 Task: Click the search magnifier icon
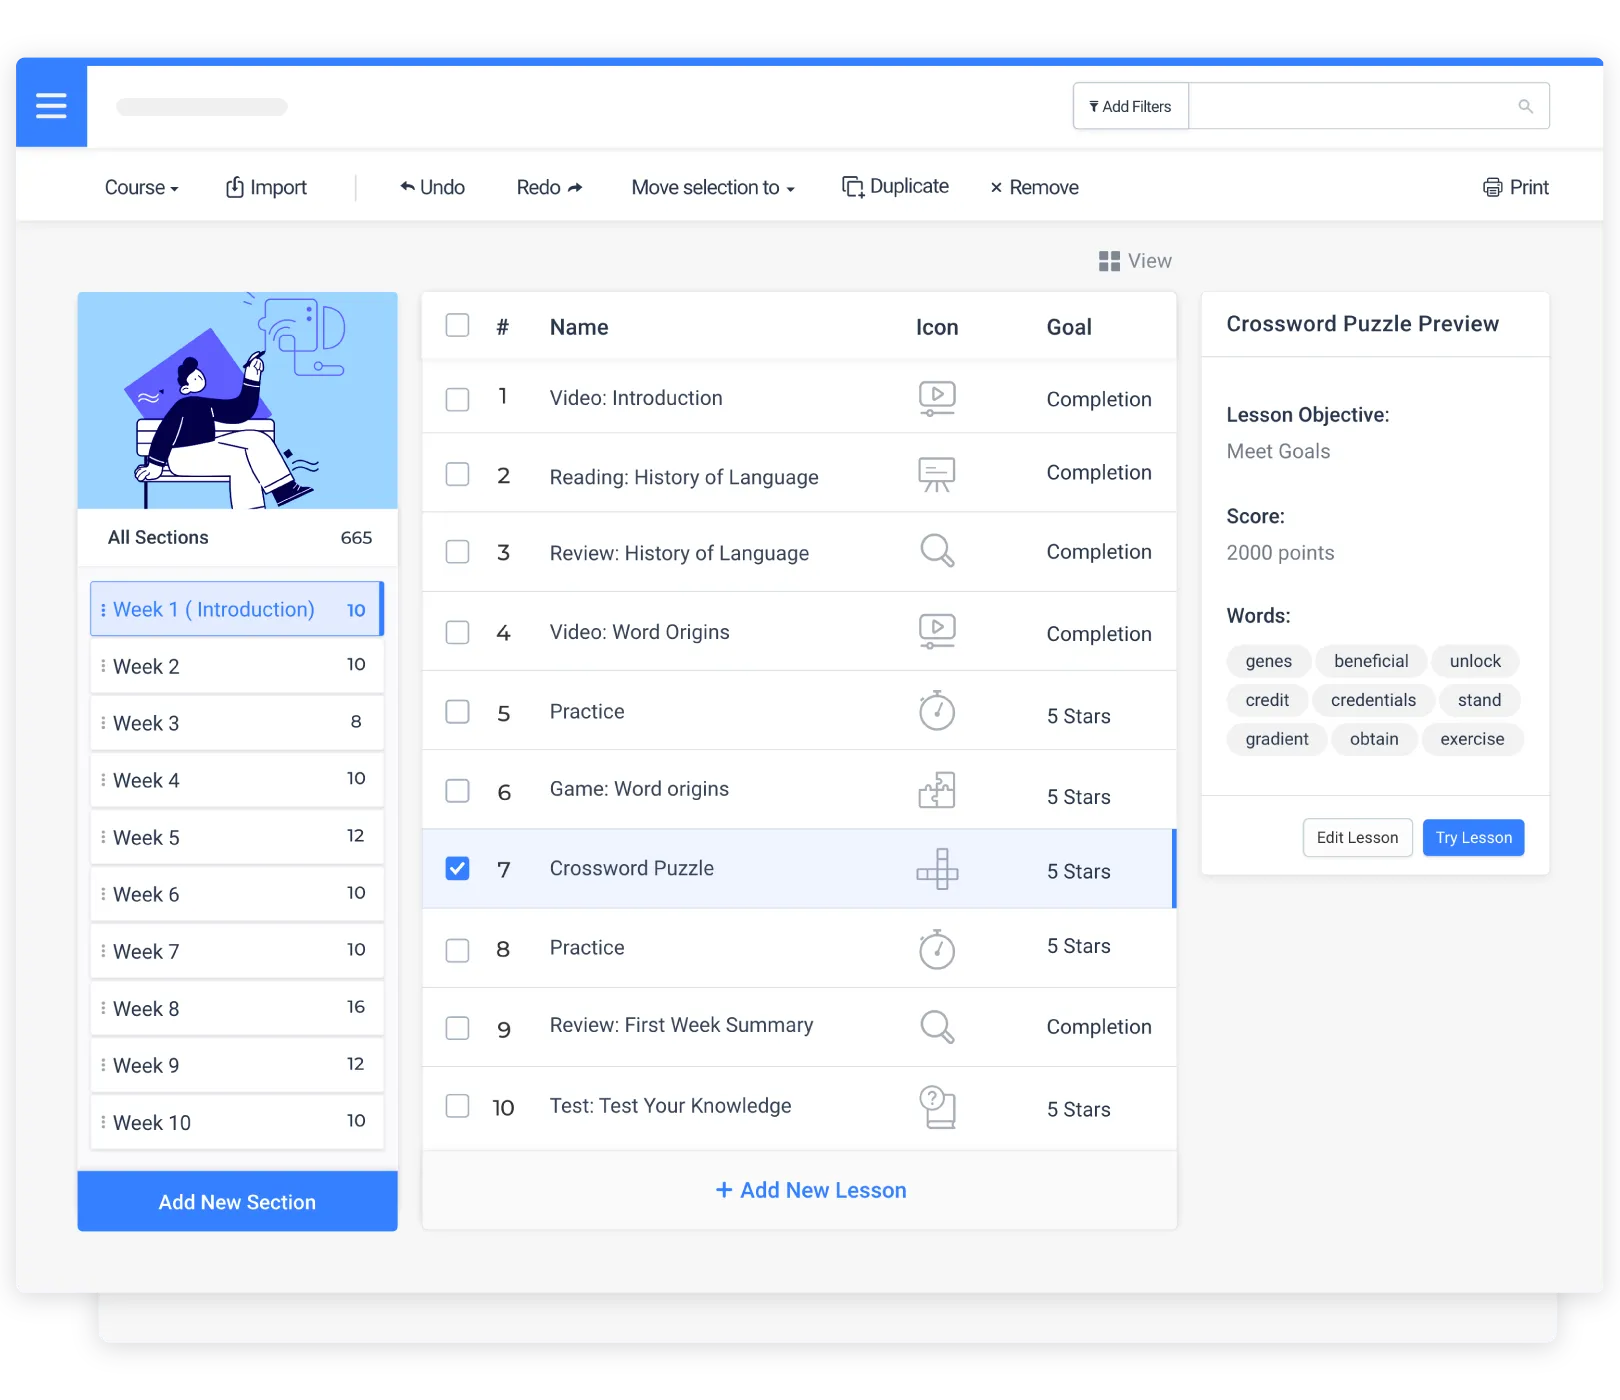[x=1525, y=106]
